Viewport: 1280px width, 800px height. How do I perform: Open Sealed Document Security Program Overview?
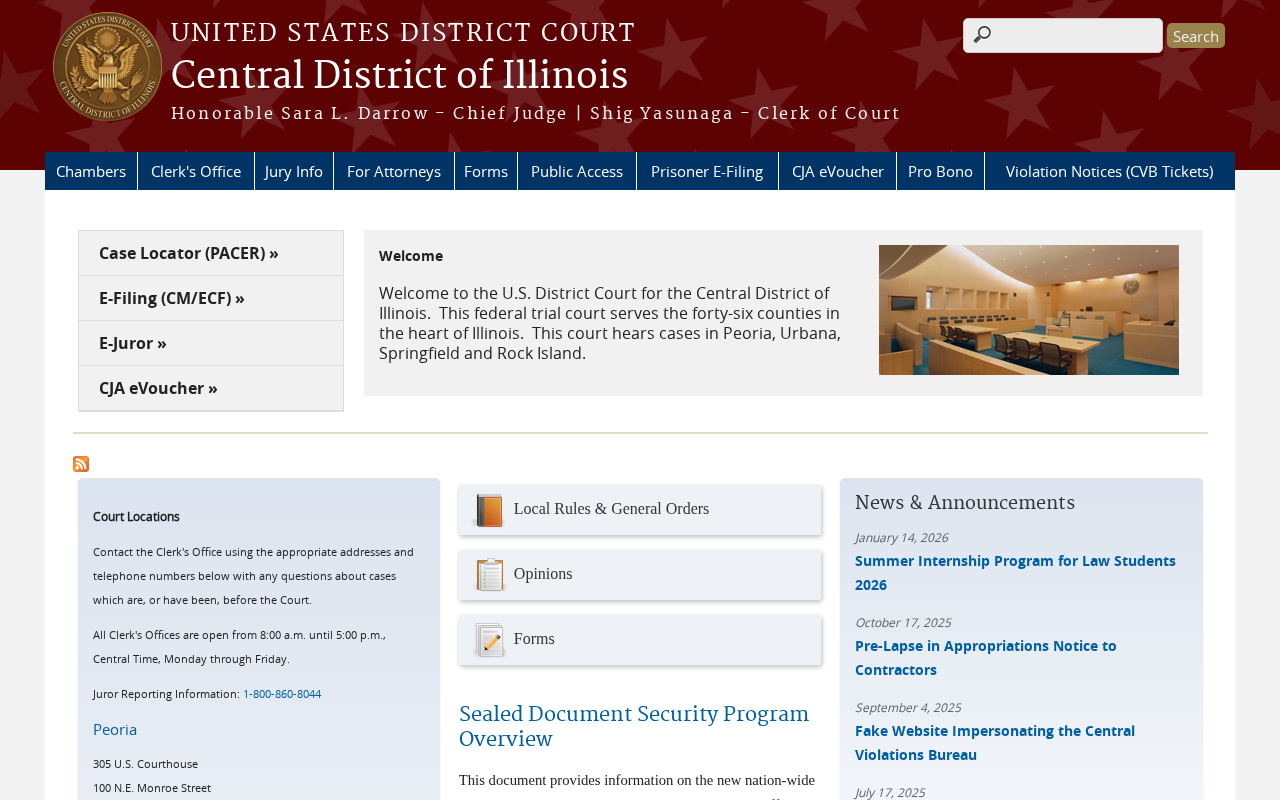[634, 727]
